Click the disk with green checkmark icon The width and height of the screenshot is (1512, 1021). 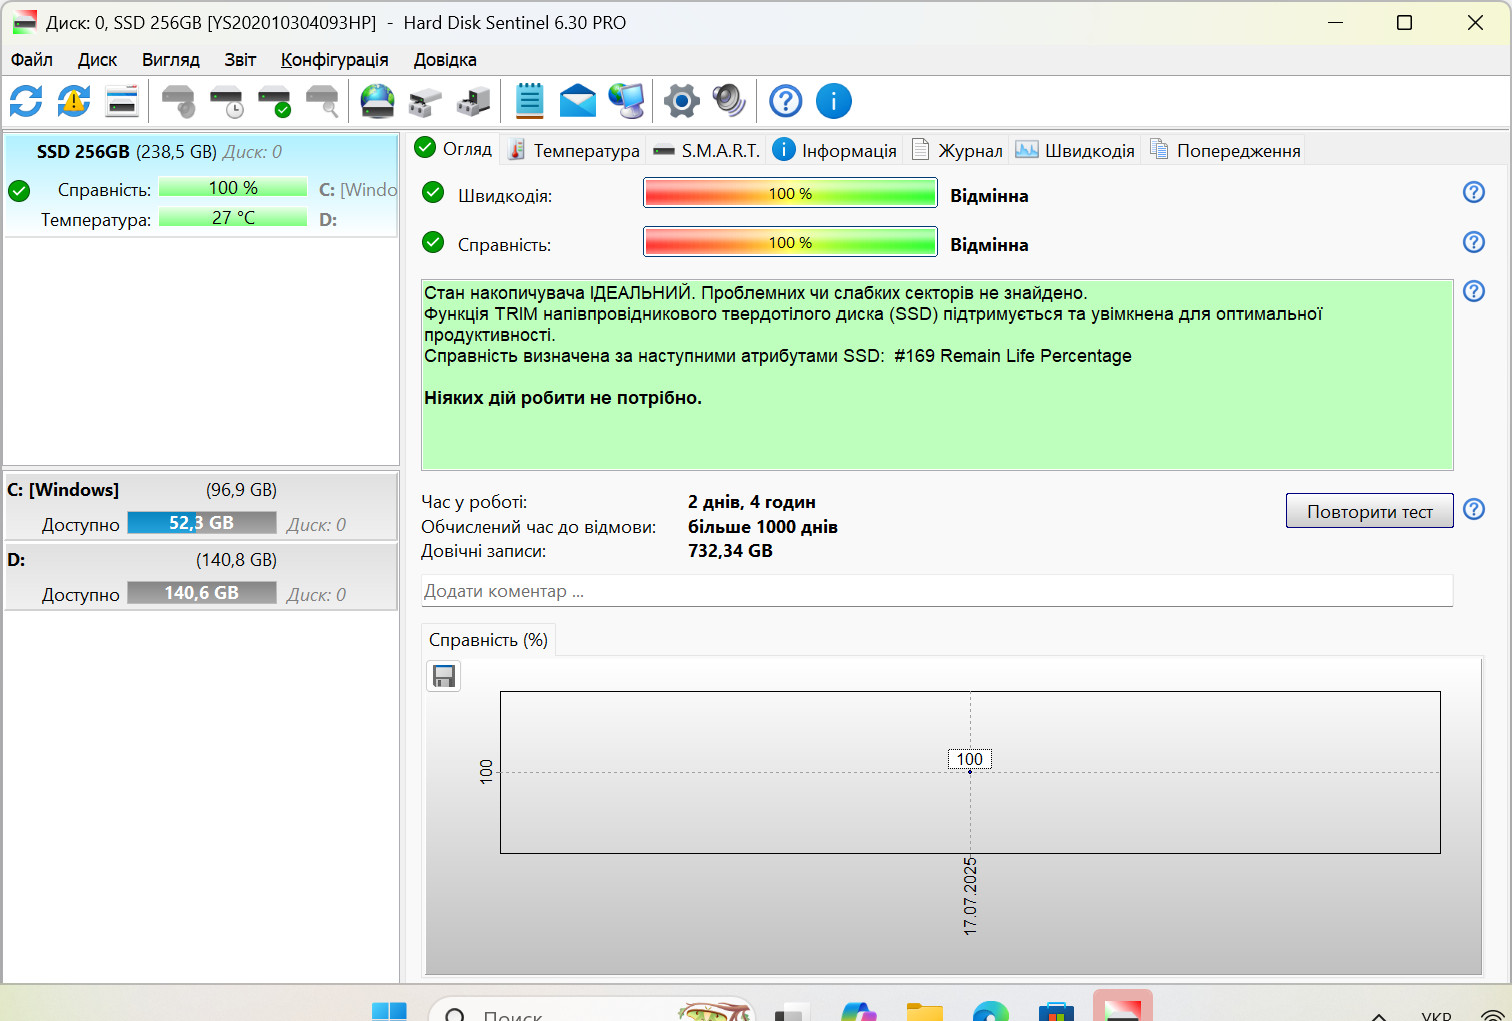pos(274,101)
